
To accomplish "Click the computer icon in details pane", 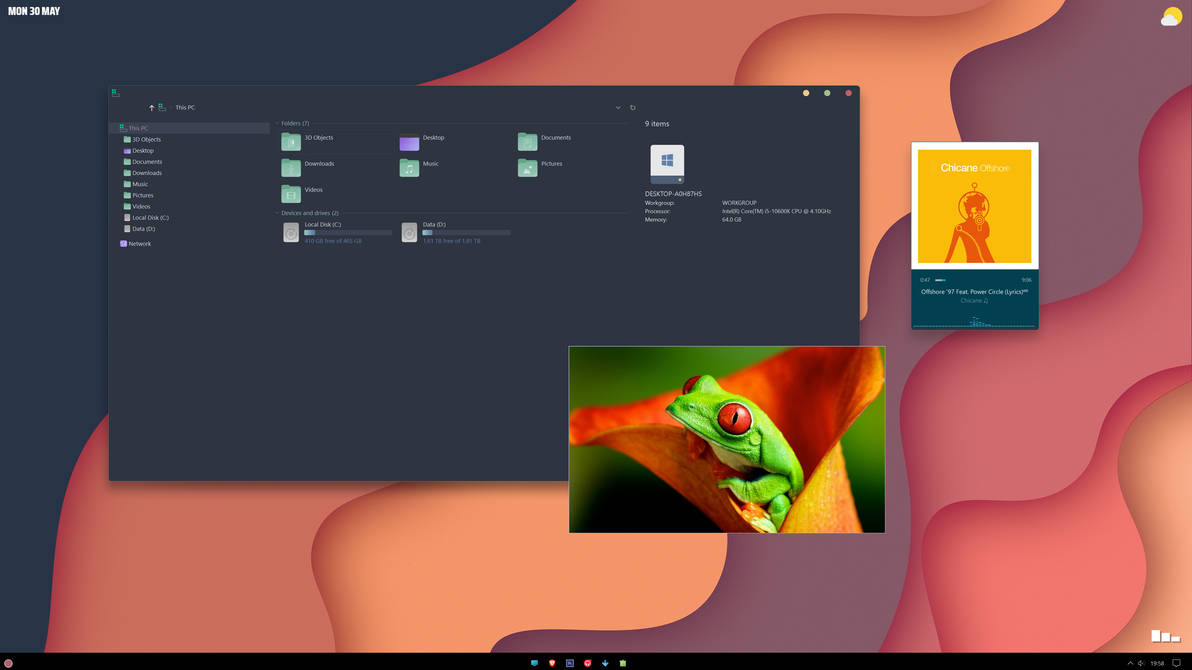I will coord(667,164).
